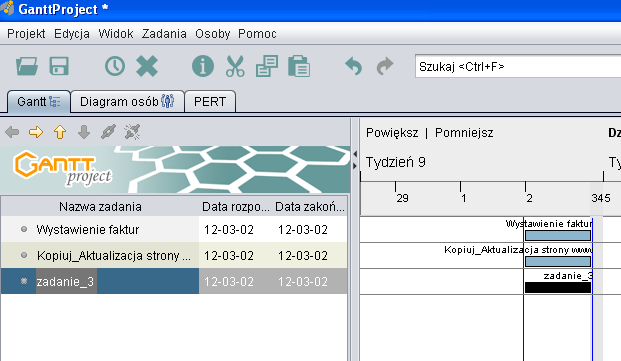The image size is (621, 361).
Task: Click the Tydzień 9 timeline header
Action: pyautogui.click(x=395, y=162)
